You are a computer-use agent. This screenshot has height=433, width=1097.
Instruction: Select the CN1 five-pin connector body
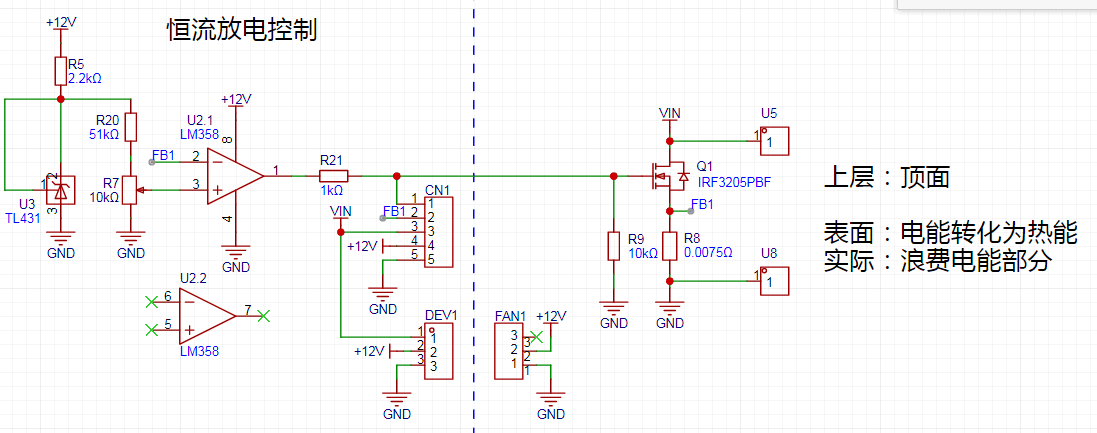click(x=439, y=232)
